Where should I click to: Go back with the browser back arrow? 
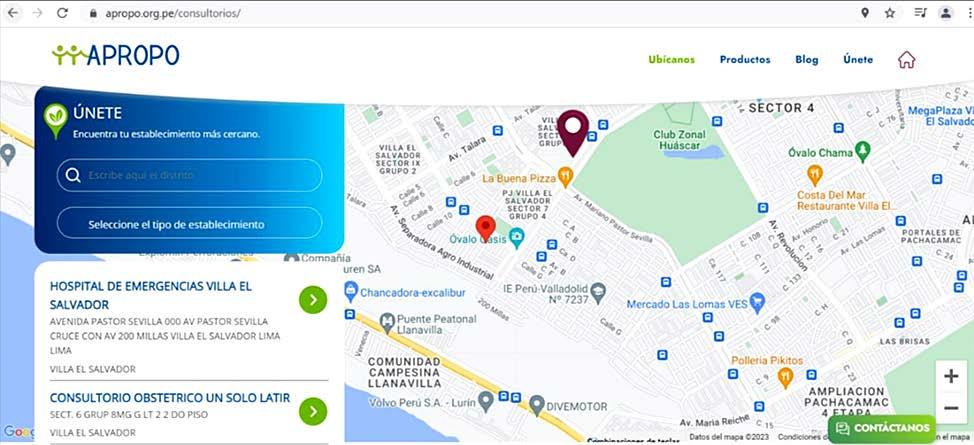13,13
